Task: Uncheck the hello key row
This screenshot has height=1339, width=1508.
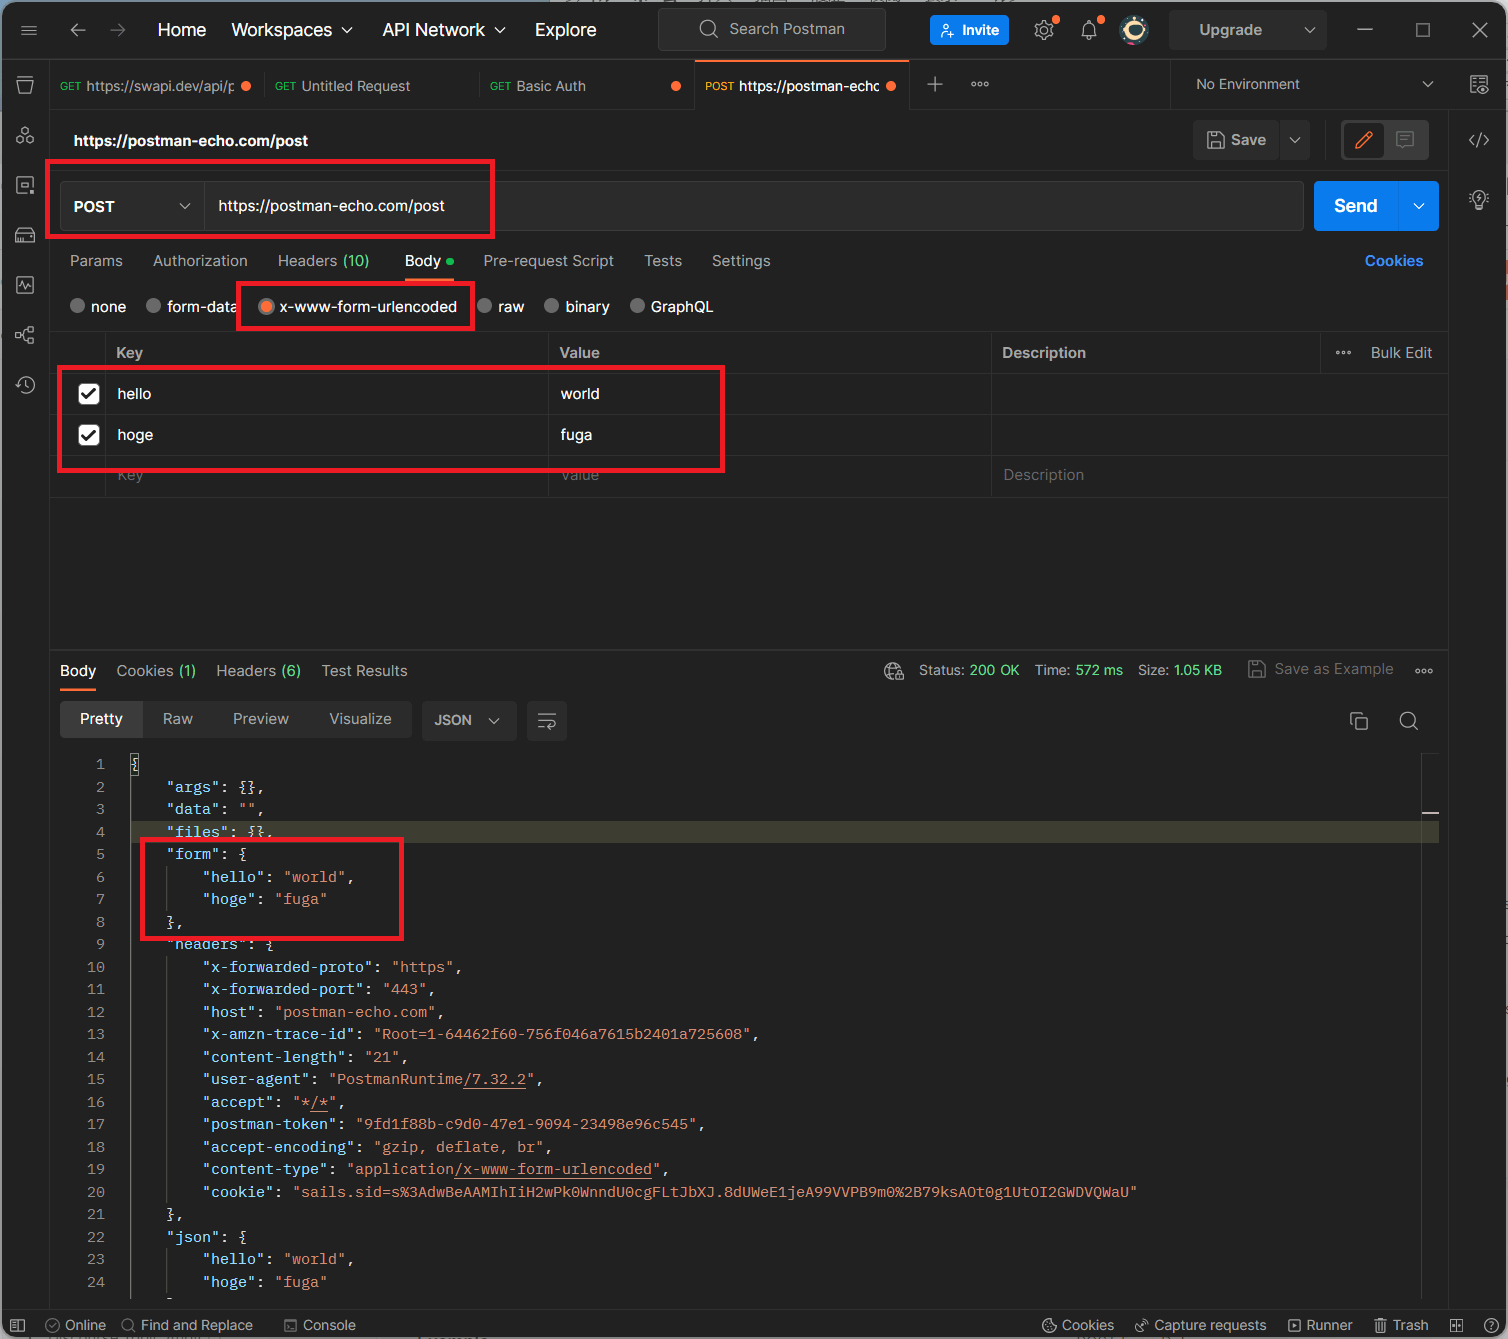Action: click(89, 394)
